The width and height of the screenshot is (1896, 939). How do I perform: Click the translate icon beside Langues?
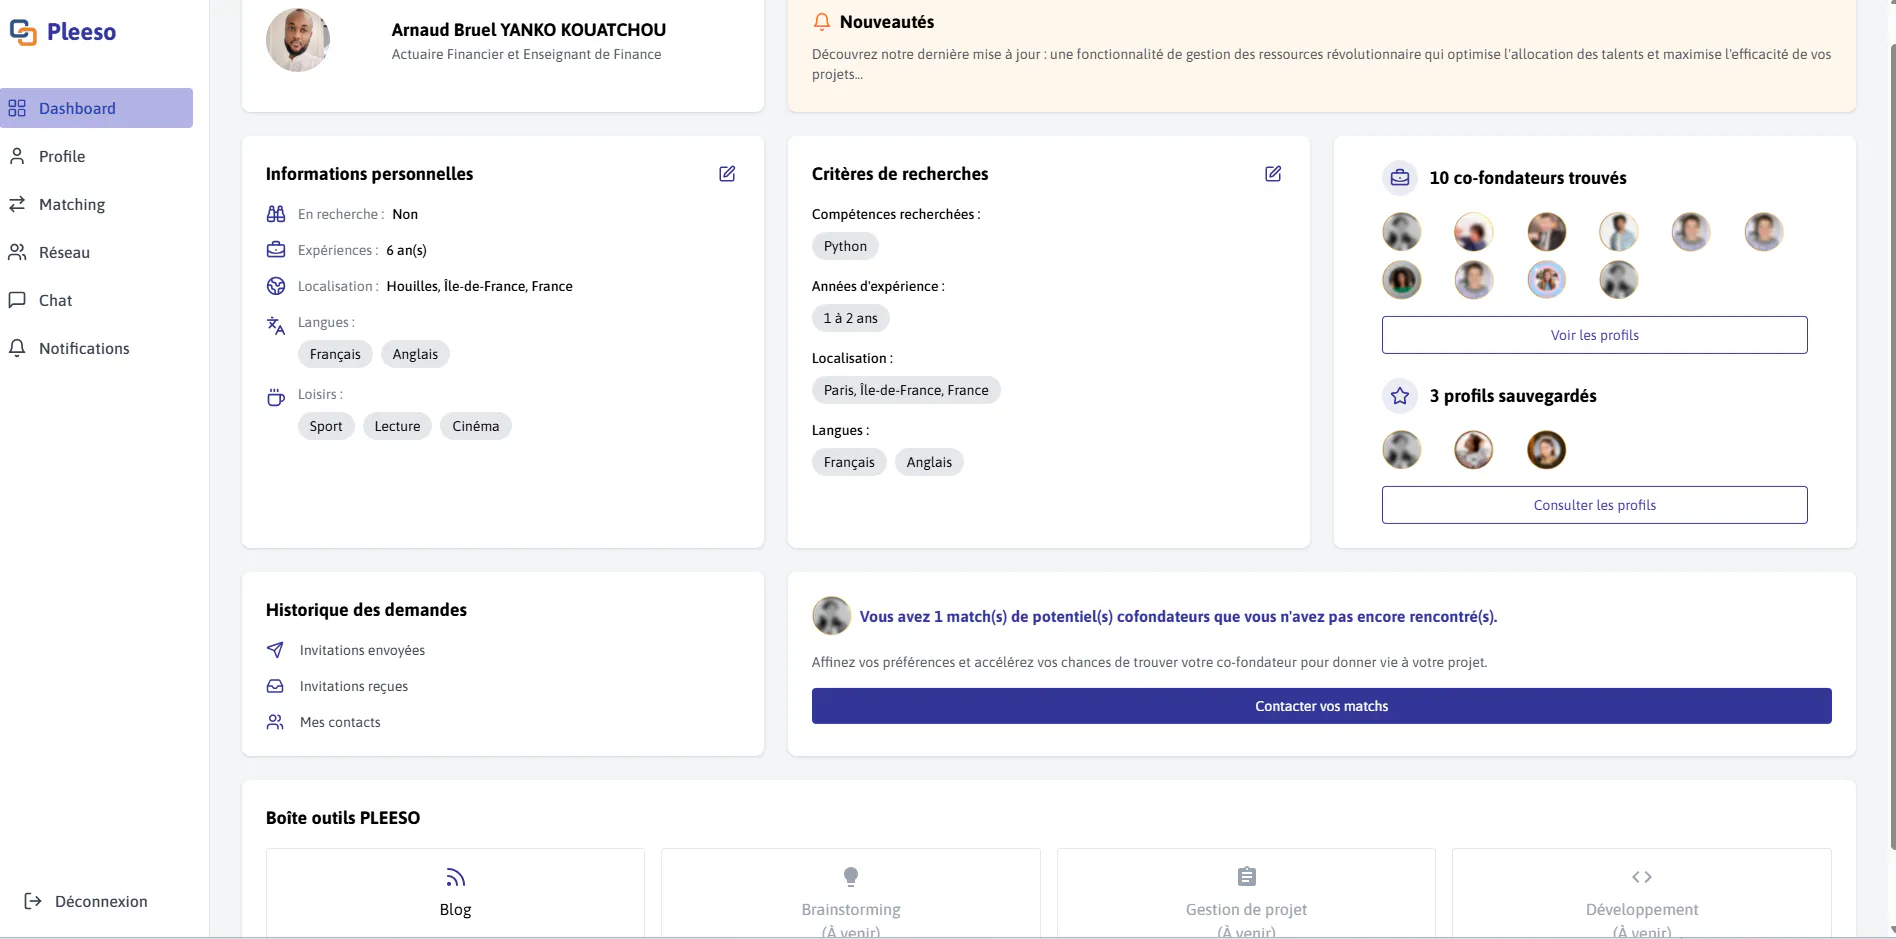[276, 325]
